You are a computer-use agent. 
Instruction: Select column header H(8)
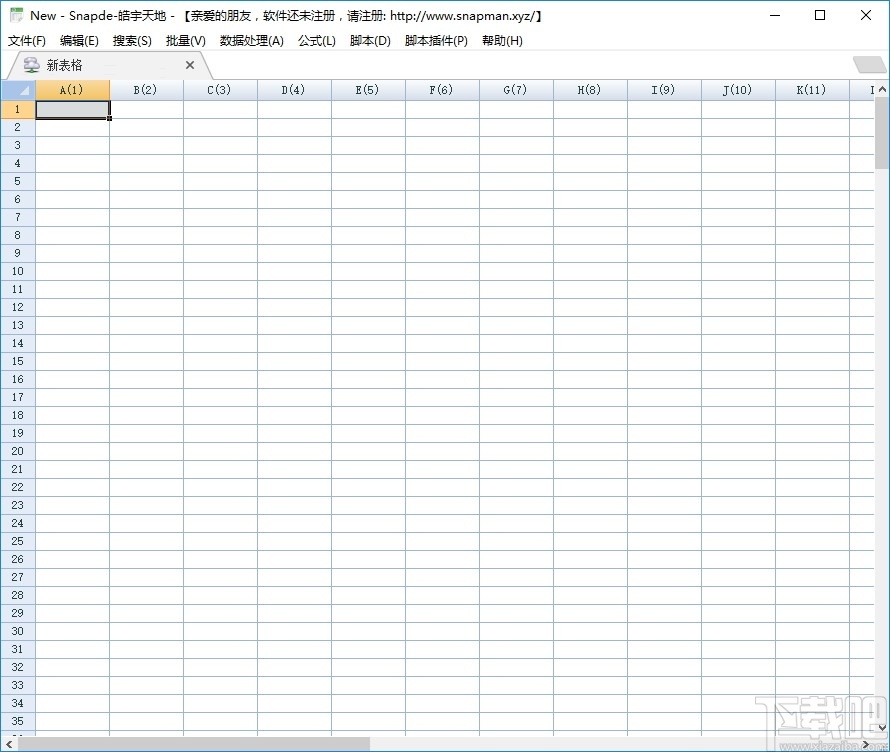coord(590,90)
